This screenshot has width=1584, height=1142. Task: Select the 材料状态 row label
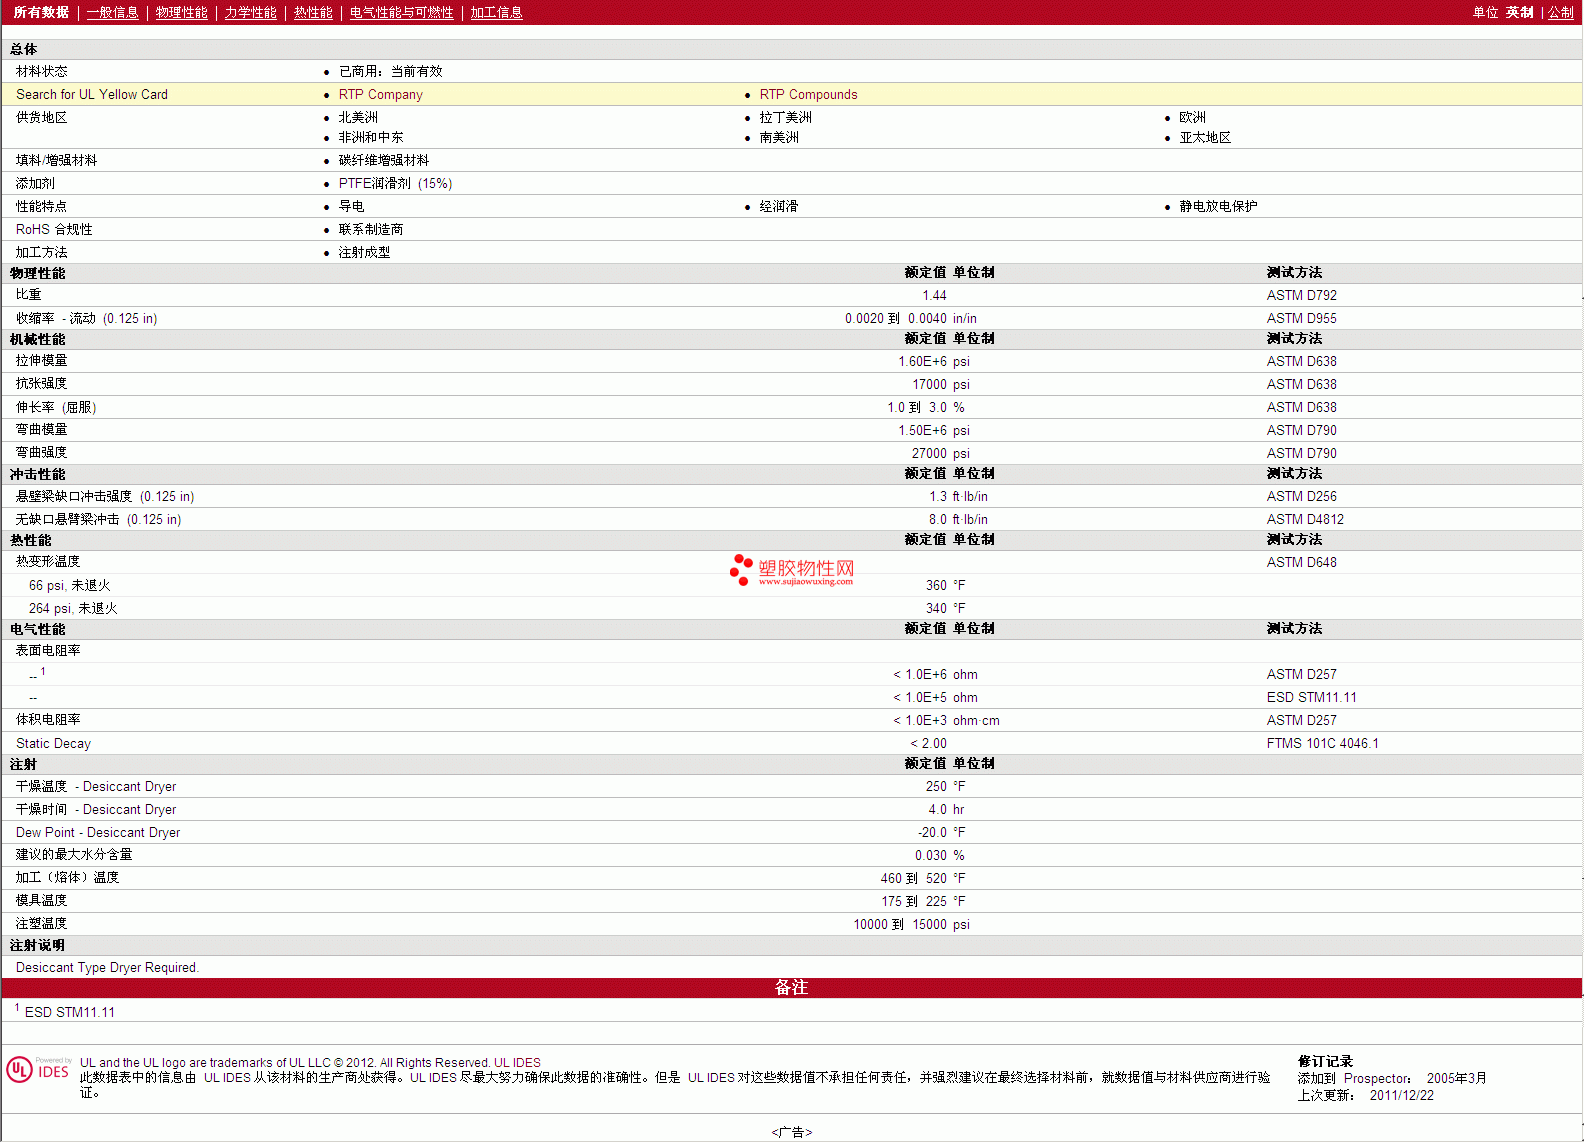[x=42, y=71]
